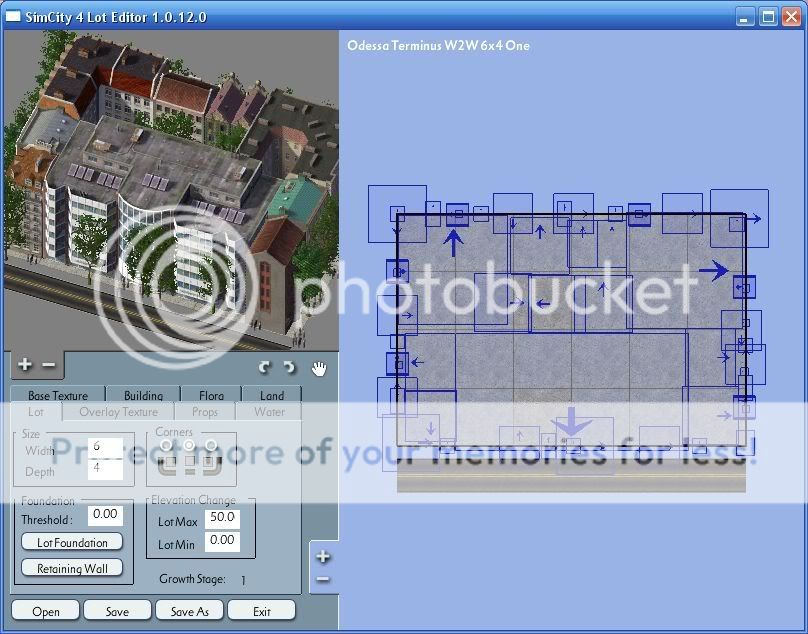Select the large downward arrow in lot plan
This screenshot has width=808, height=634.
[x=571, y=421]
